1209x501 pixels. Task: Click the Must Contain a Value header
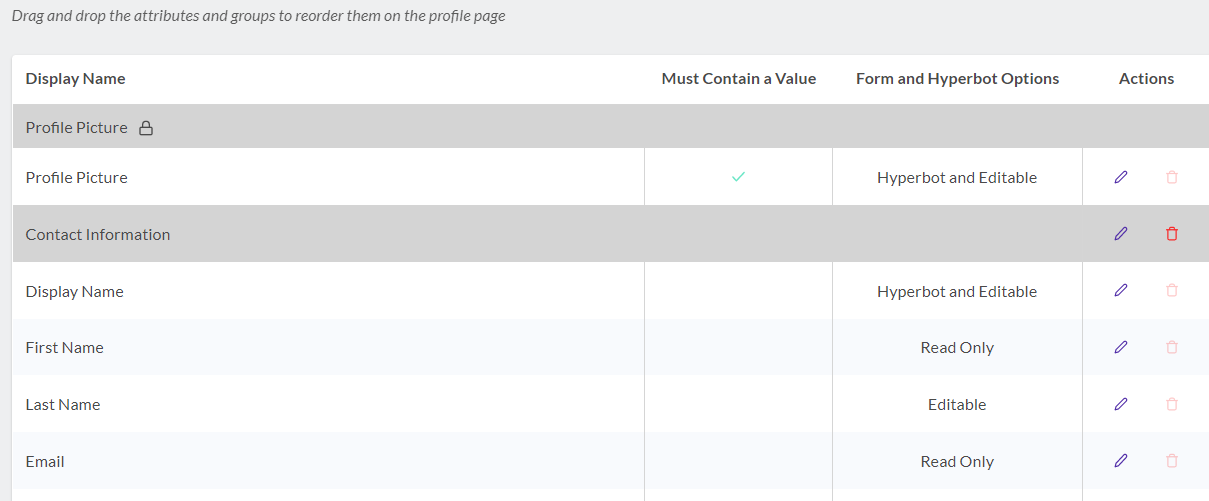pyautogui.click(x=739, y=79)
